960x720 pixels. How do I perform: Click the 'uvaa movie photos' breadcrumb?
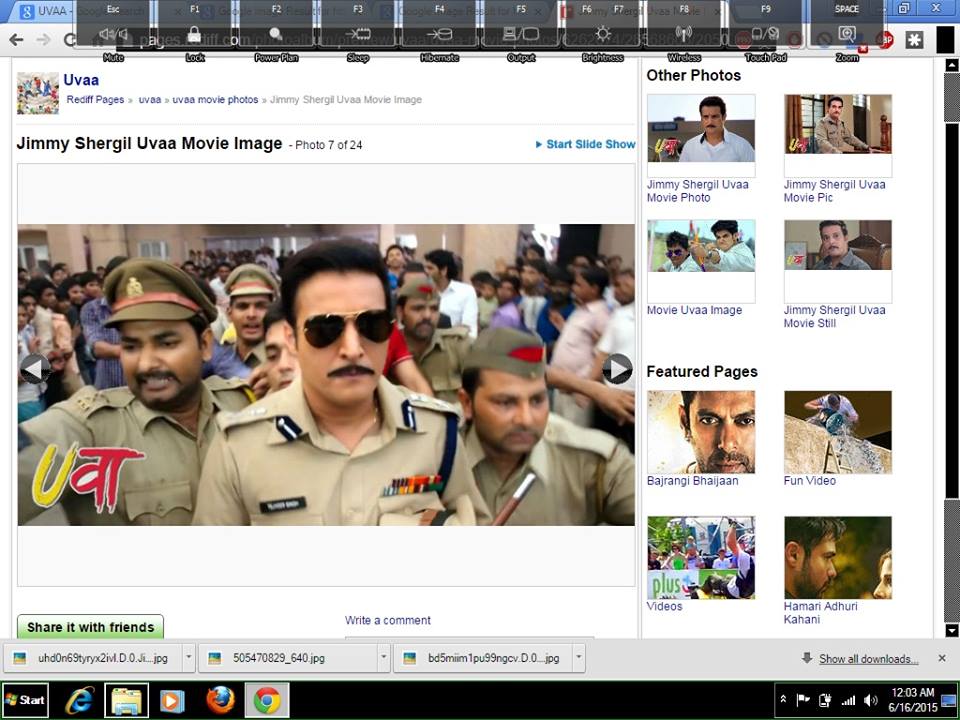215,100
